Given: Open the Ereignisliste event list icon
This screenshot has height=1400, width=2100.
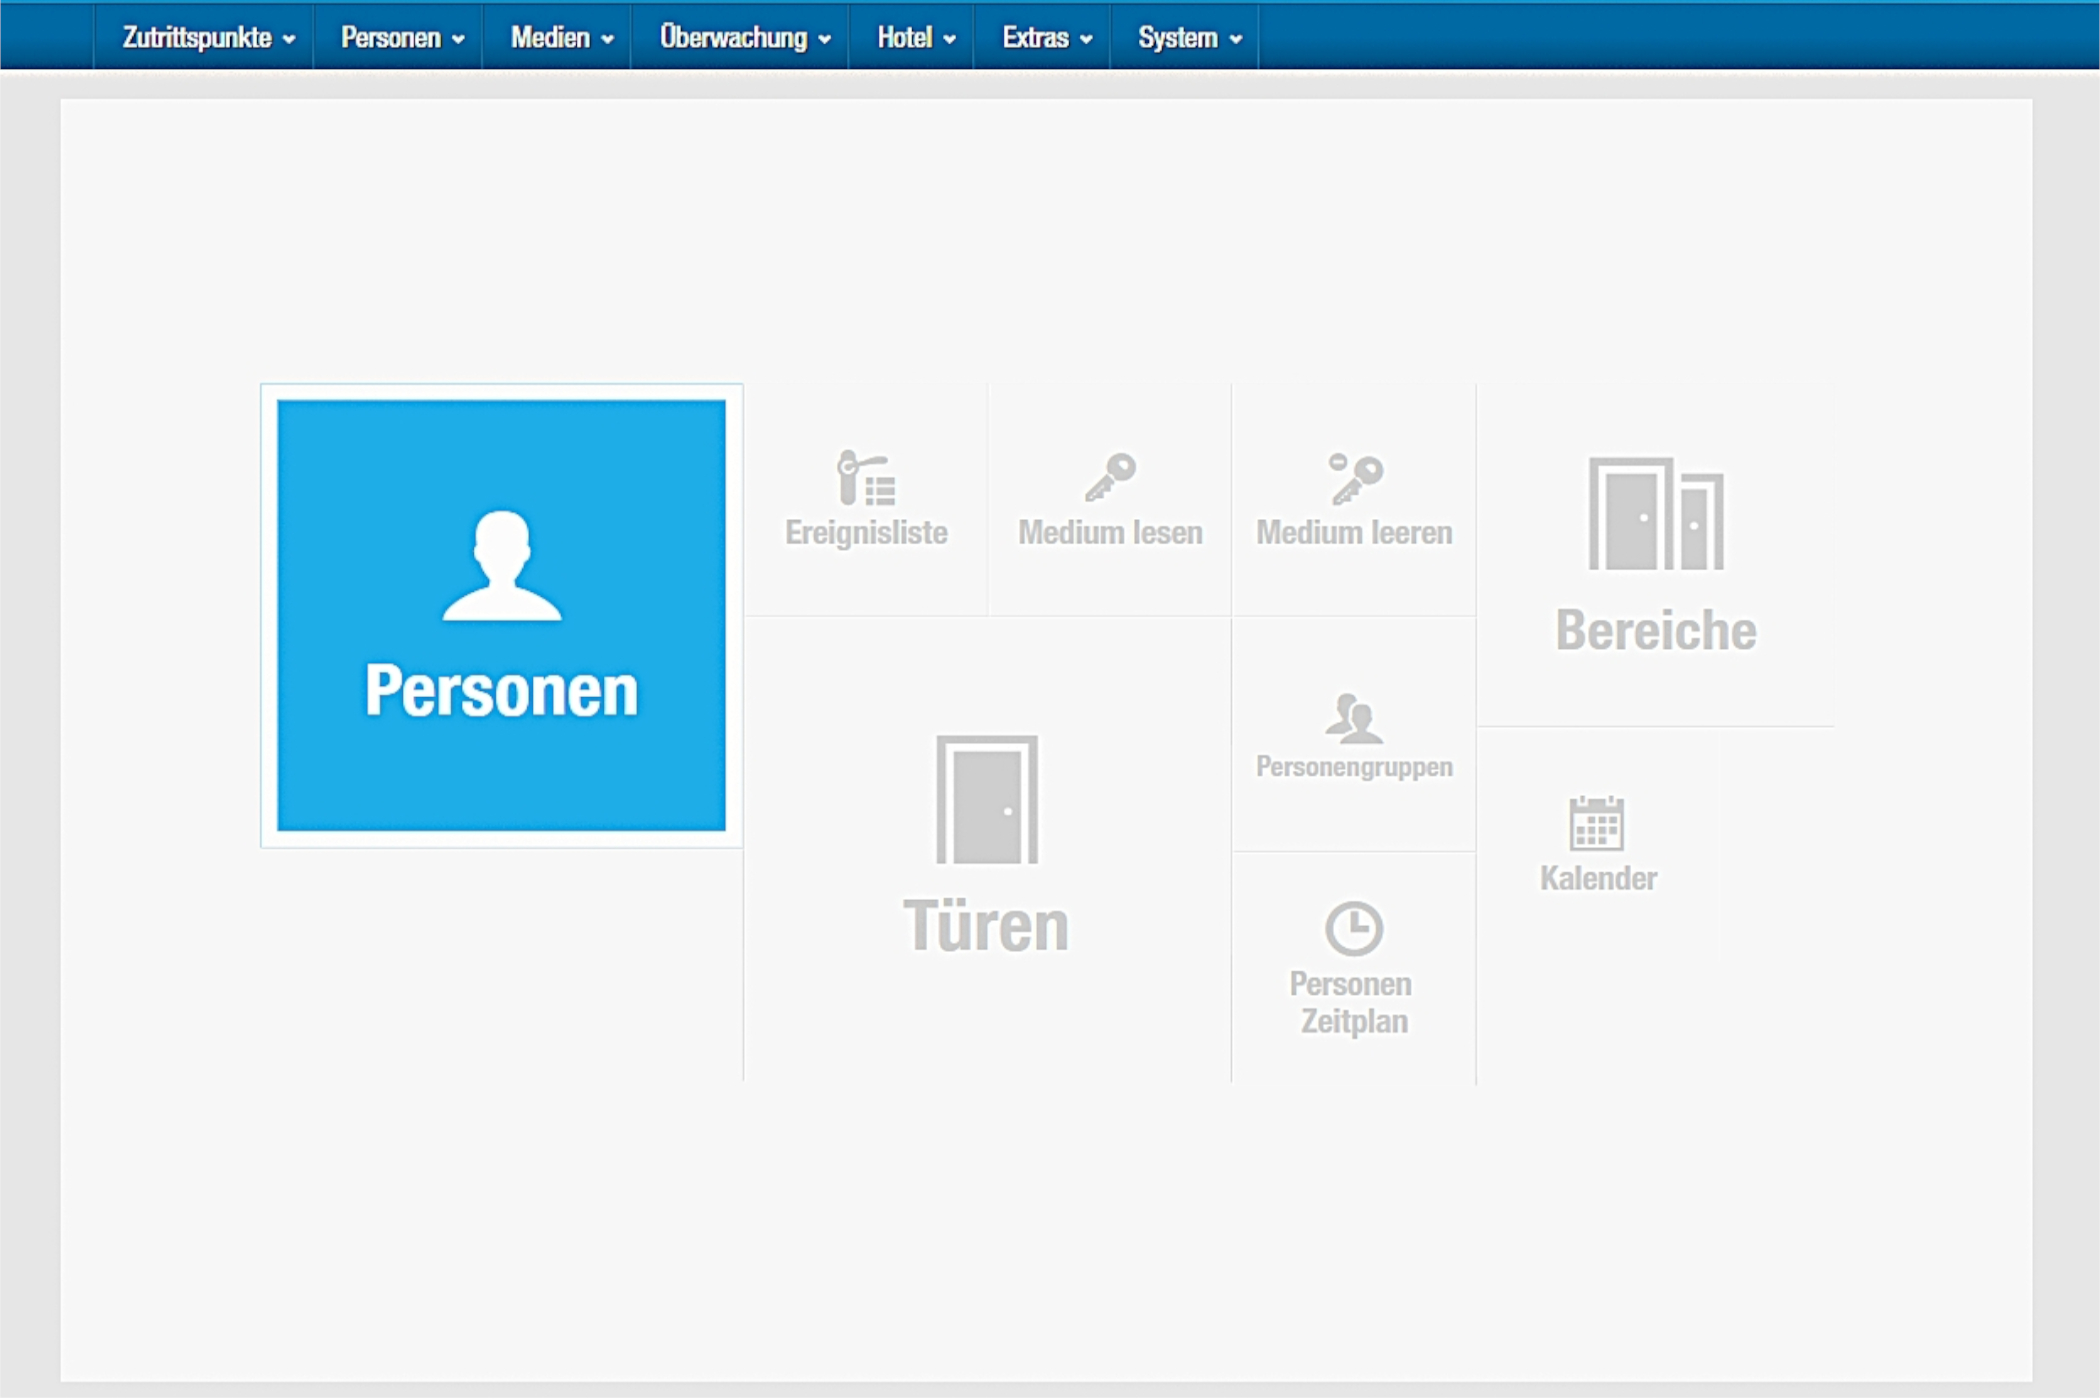Looking at the screenshot, I should (865, 478).
